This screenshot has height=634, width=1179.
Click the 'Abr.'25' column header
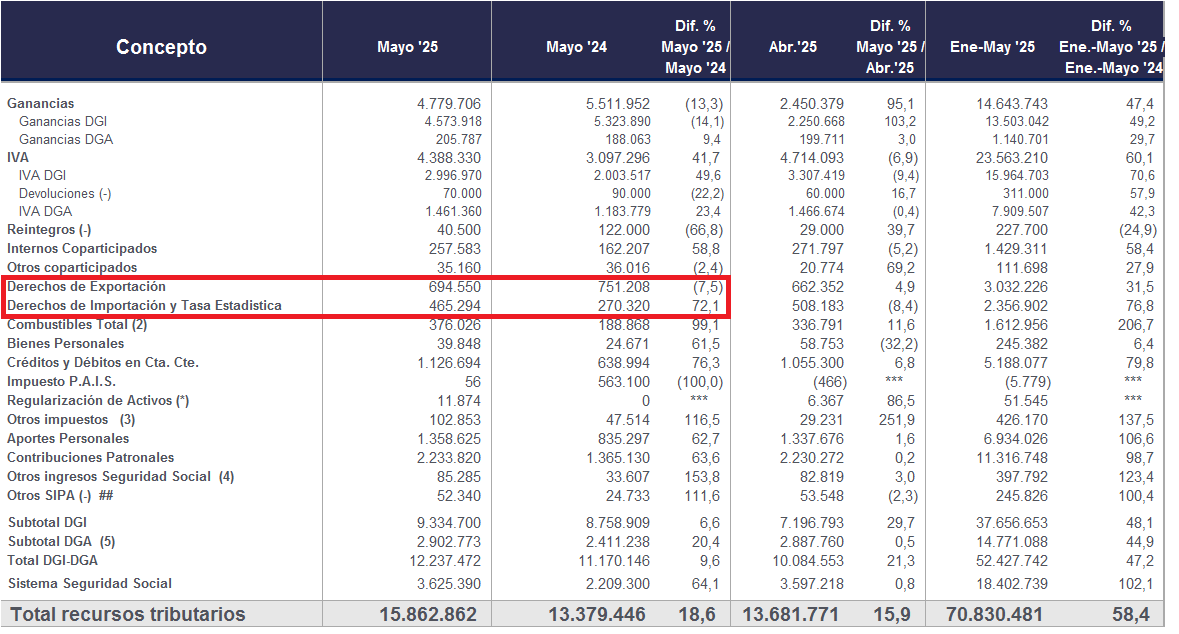point(793,47)
